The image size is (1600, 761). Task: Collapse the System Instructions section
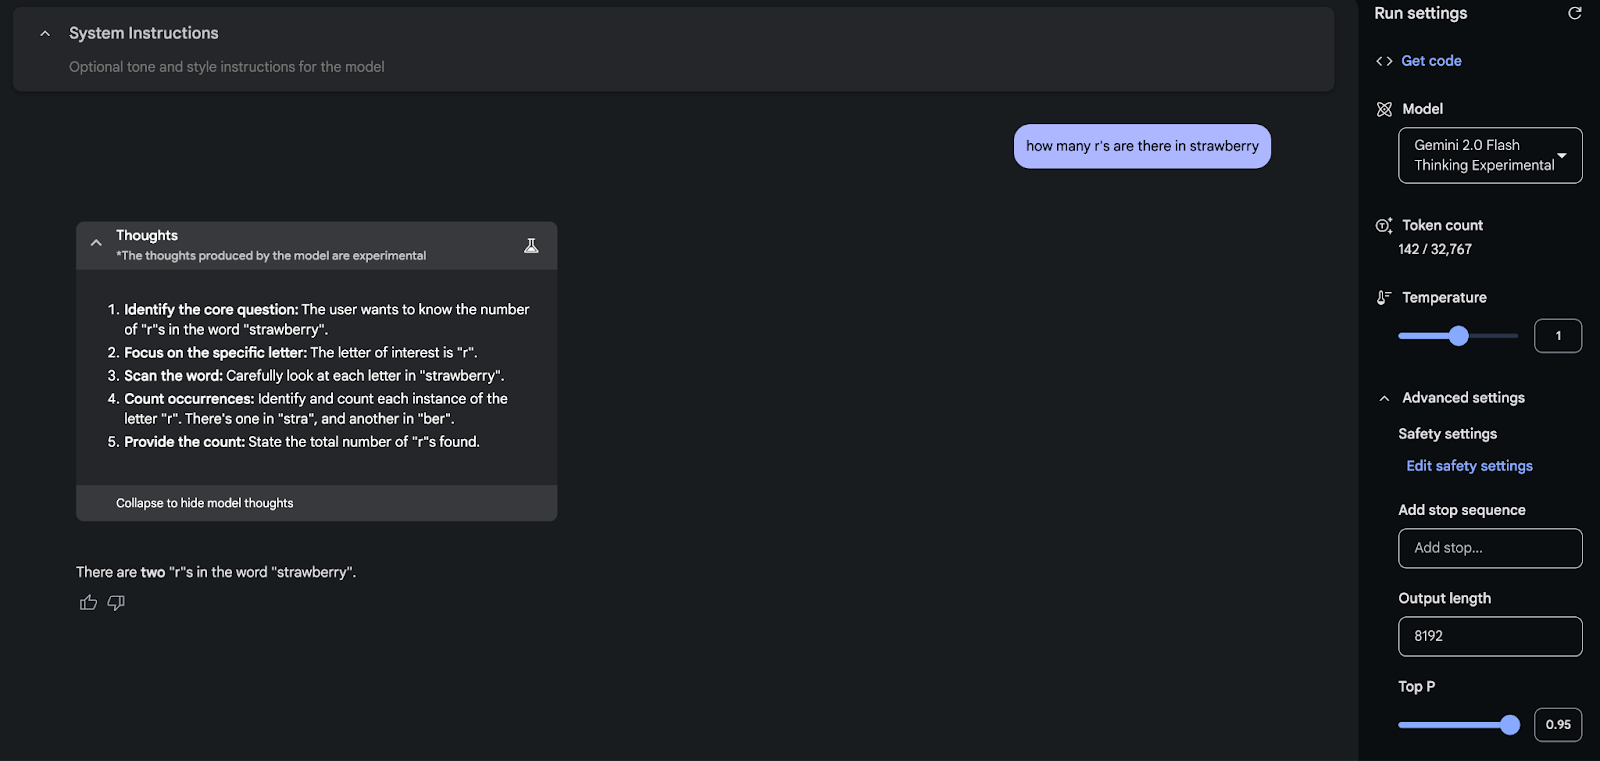coord(45,33)
